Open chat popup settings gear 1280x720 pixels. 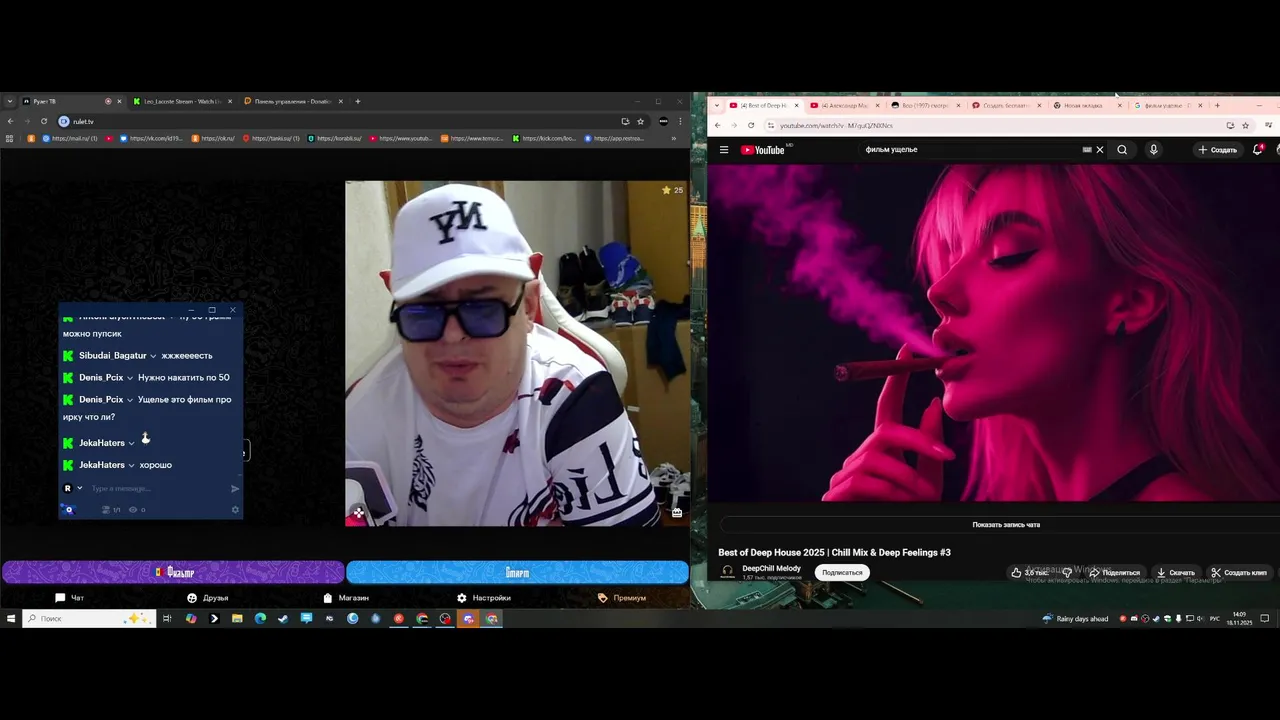(235, 510)
